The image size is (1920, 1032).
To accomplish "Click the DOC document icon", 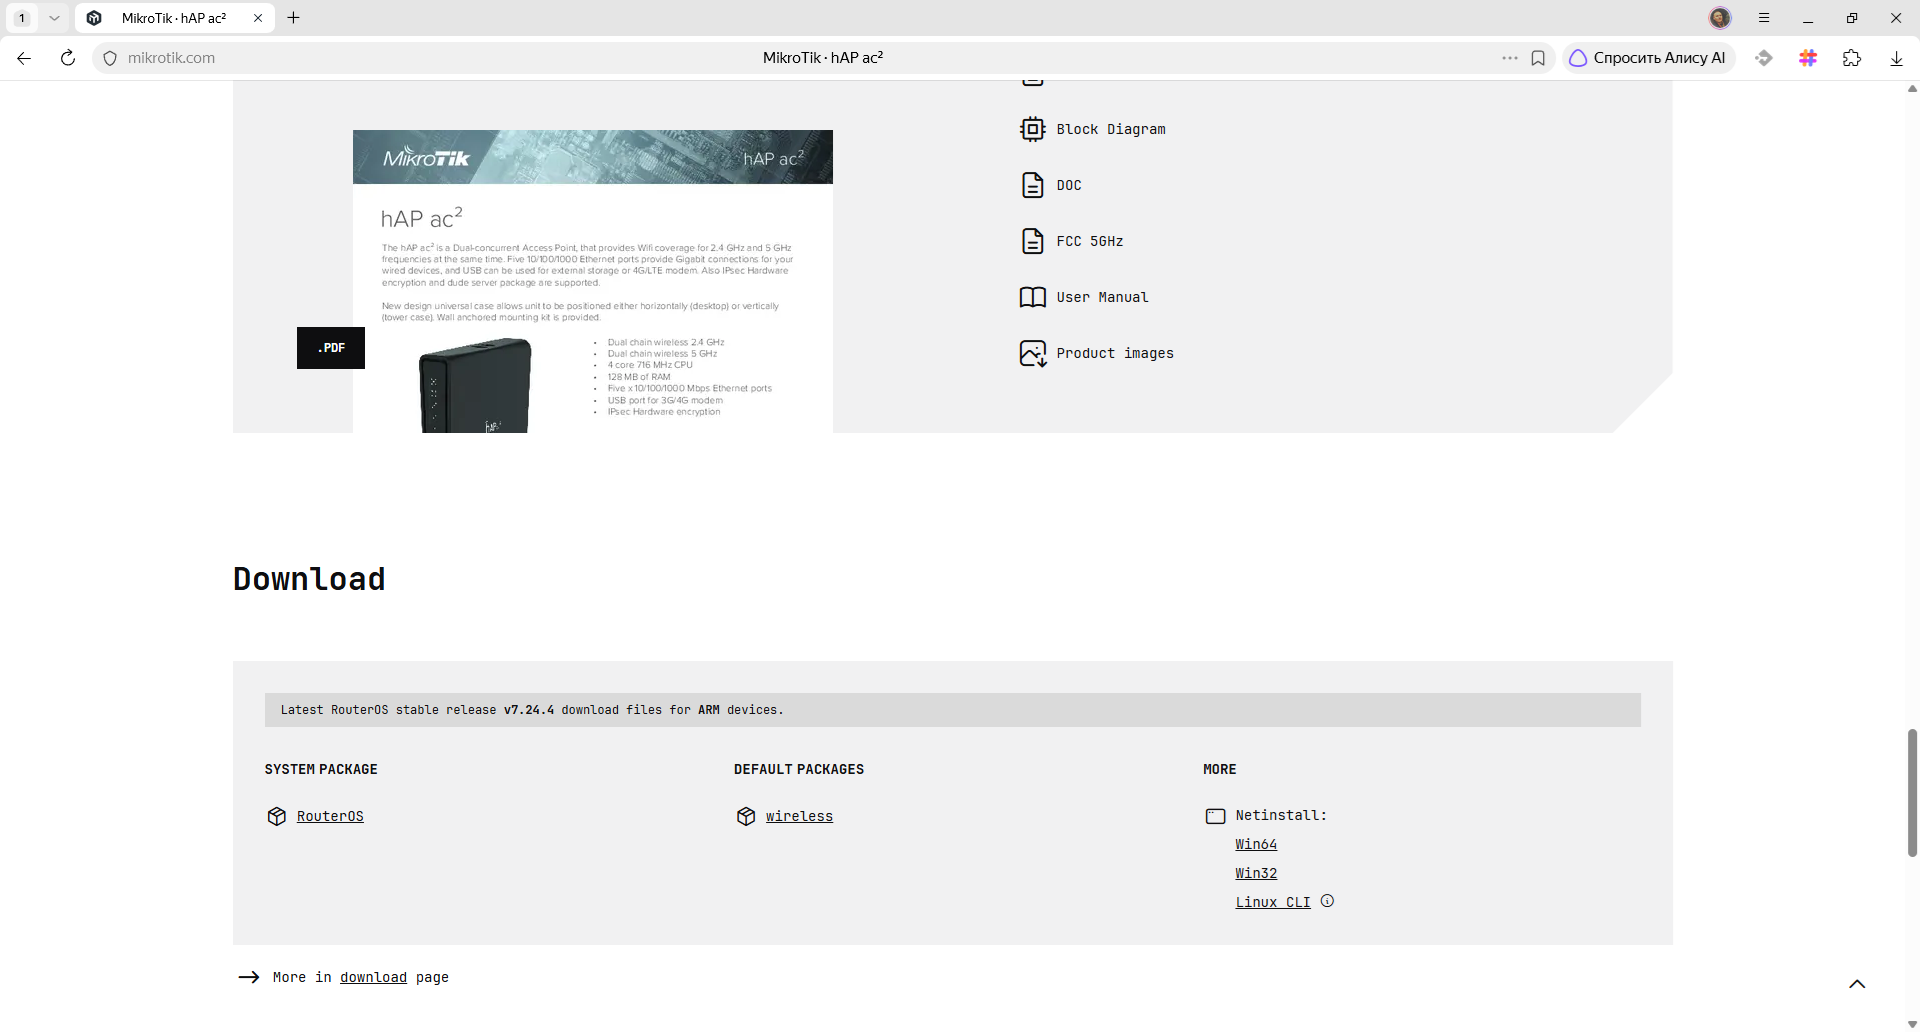I will click(1032, 185).
